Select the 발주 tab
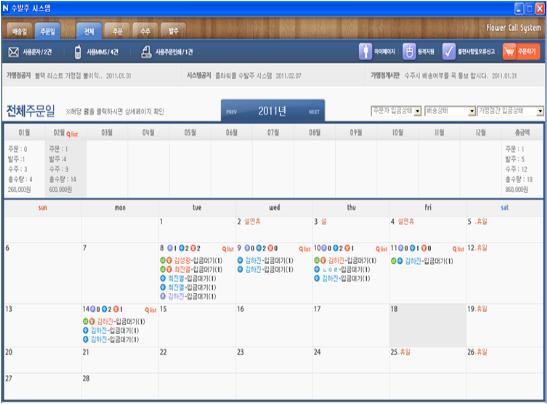 pos(173,31)
